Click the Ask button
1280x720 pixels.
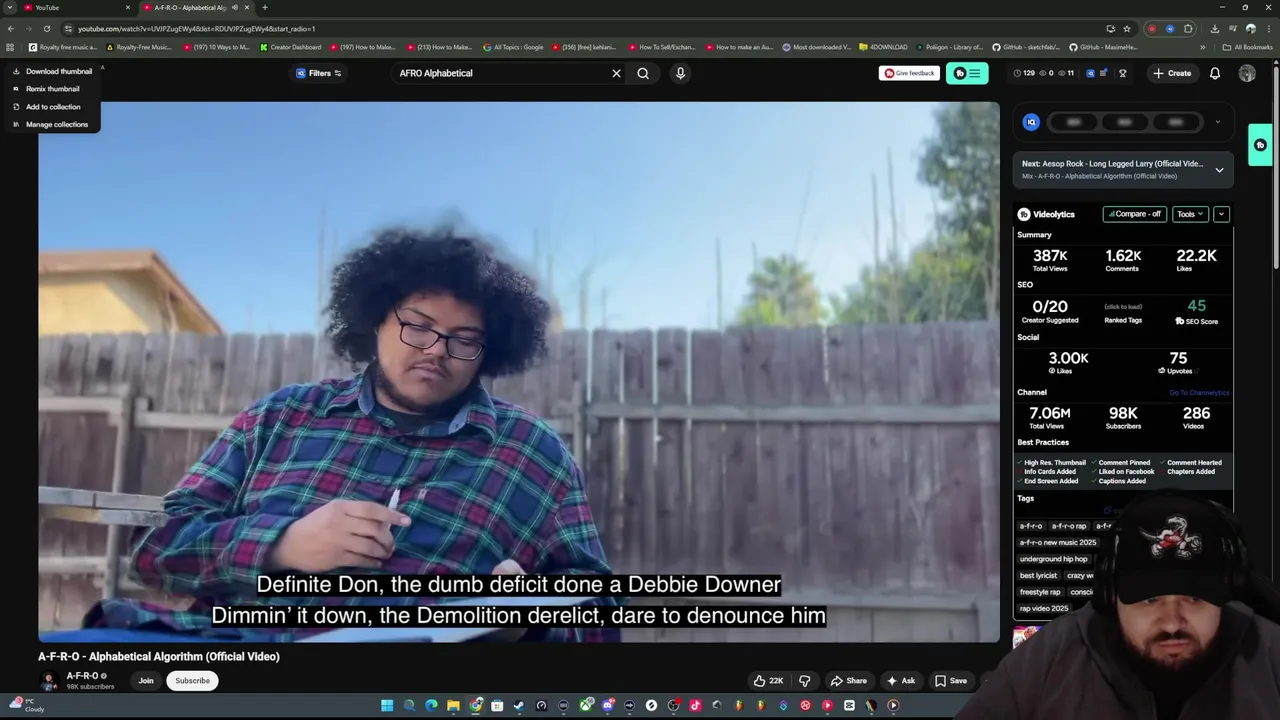click(900, 681)
